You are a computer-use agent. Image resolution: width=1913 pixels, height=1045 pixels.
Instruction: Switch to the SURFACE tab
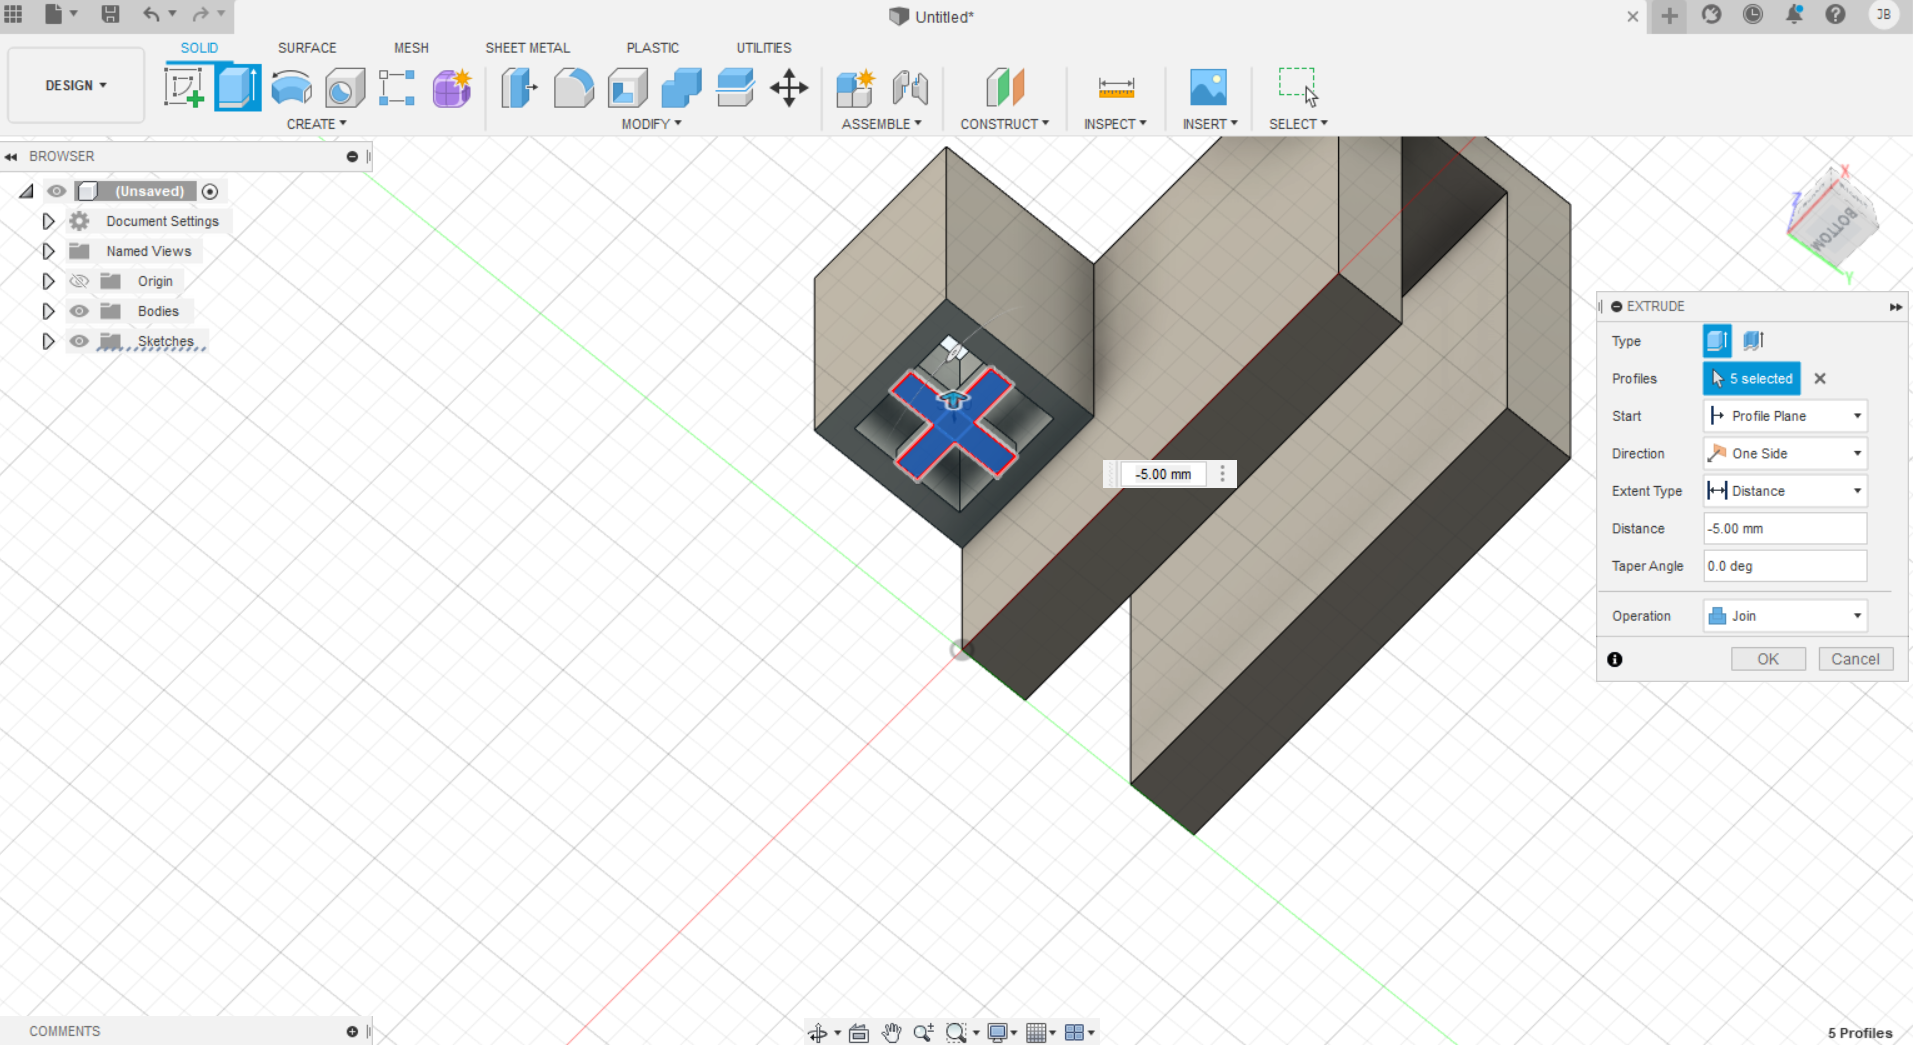coord(307,47)
